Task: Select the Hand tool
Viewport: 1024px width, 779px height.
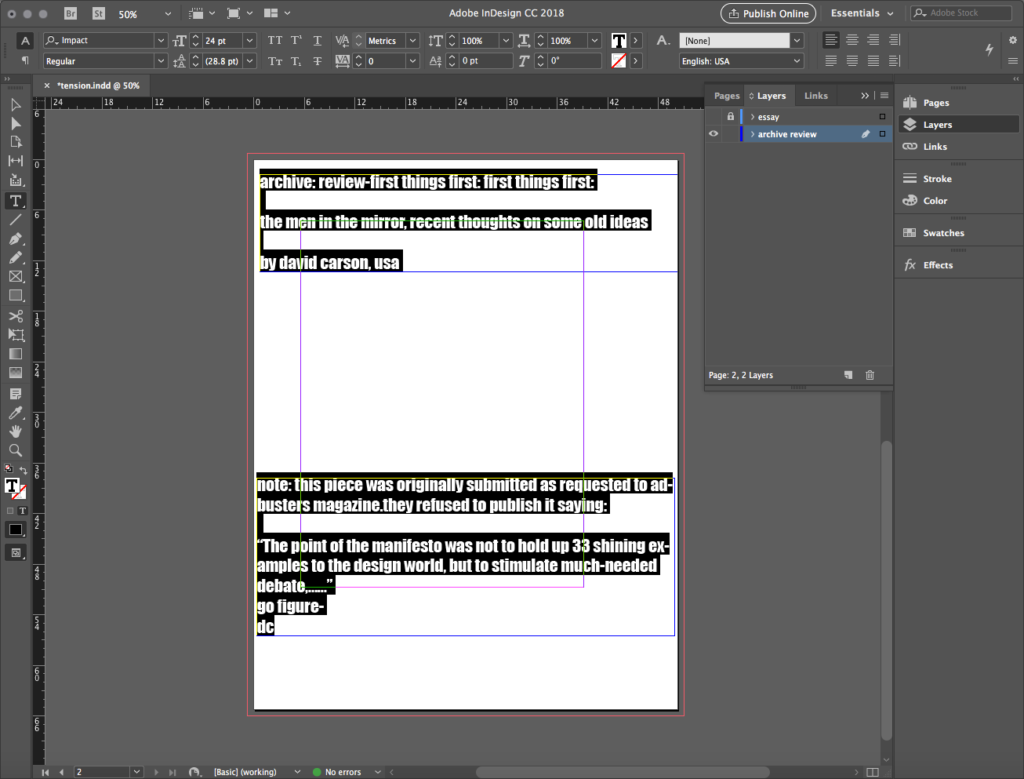Action: point(16,431)
